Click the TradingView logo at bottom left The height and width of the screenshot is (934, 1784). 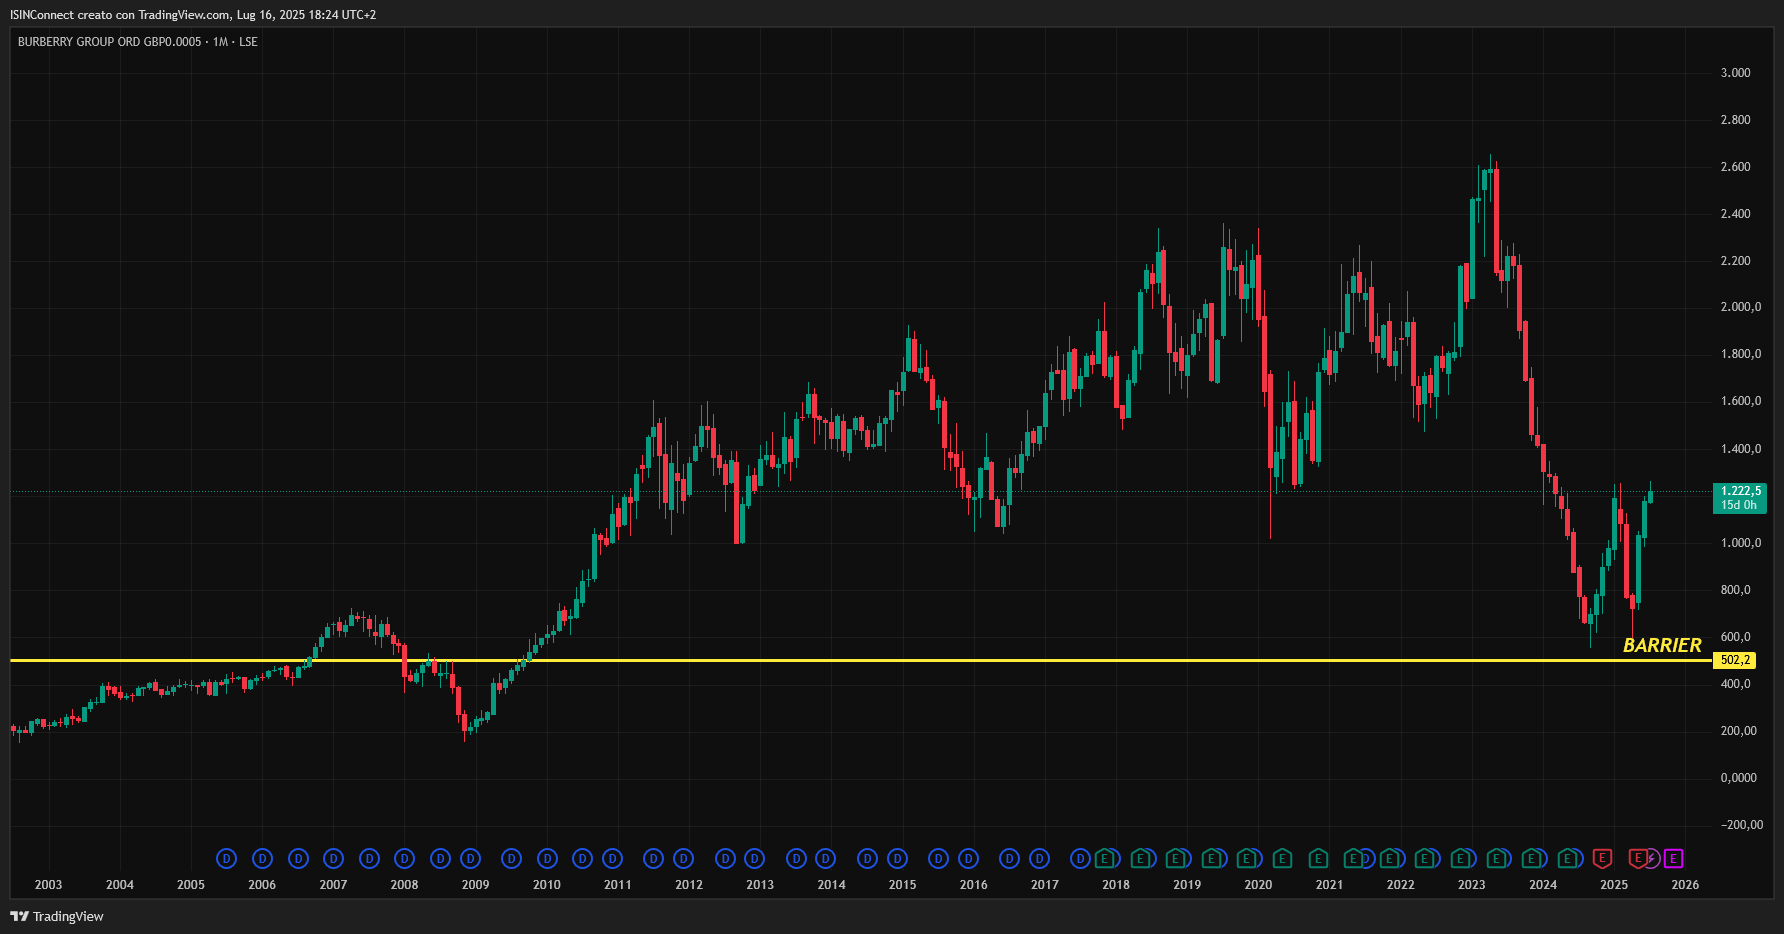pyautogui.click(x=57, y=916)
